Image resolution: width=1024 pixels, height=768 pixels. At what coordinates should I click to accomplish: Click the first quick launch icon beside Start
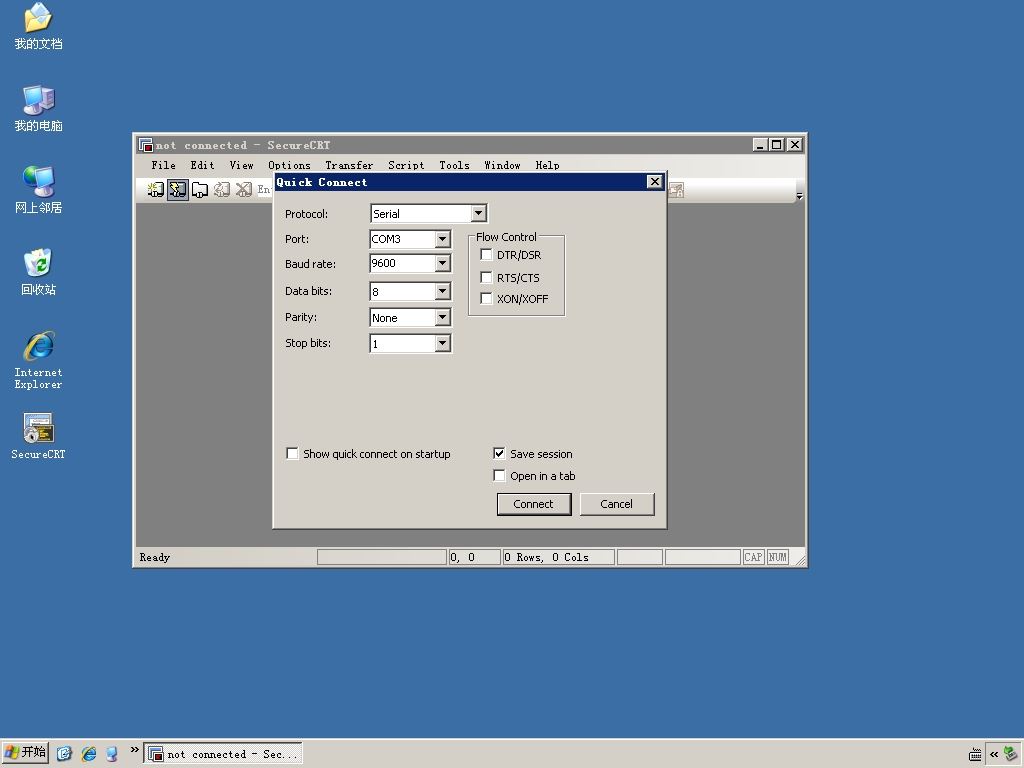point(64,754)
